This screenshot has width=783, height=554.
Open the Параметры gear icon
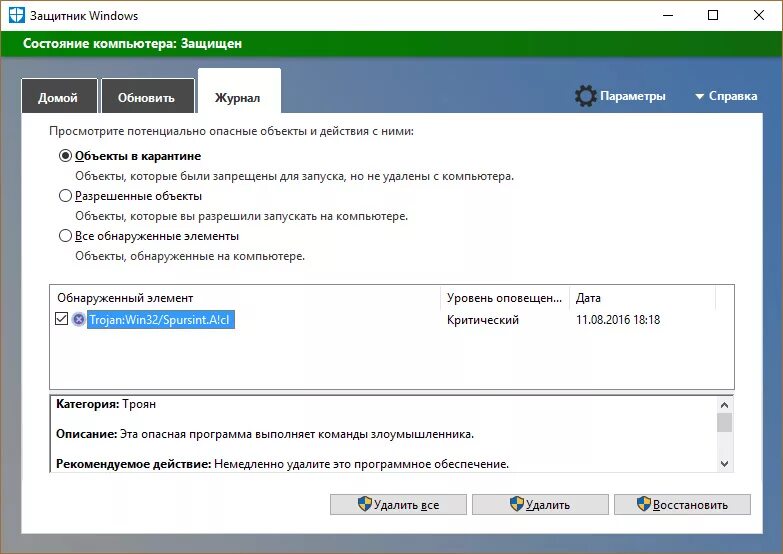(x=585, y=96)
